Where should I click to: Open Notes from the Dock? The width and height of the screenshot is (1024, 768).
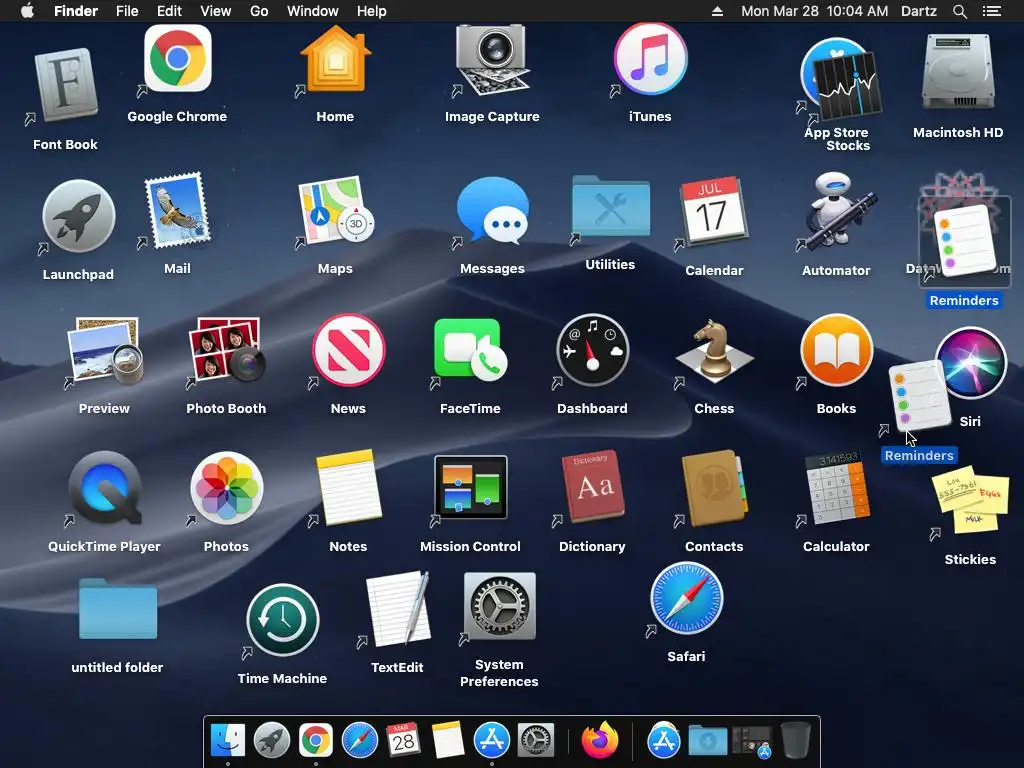pos(448,740)
